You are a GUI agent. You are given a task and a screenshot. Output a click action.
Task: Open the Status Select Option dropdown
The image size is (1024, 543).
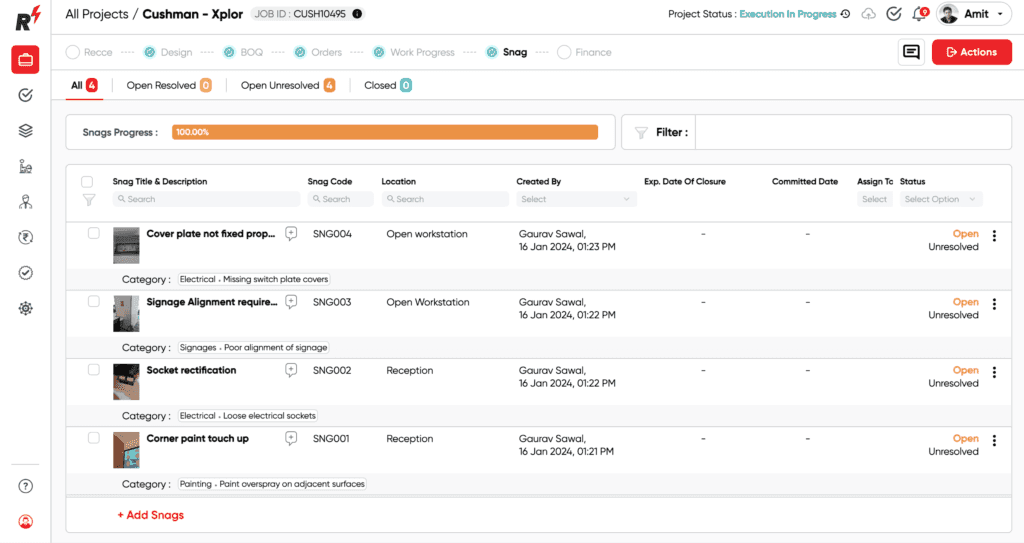pos(940,199)
